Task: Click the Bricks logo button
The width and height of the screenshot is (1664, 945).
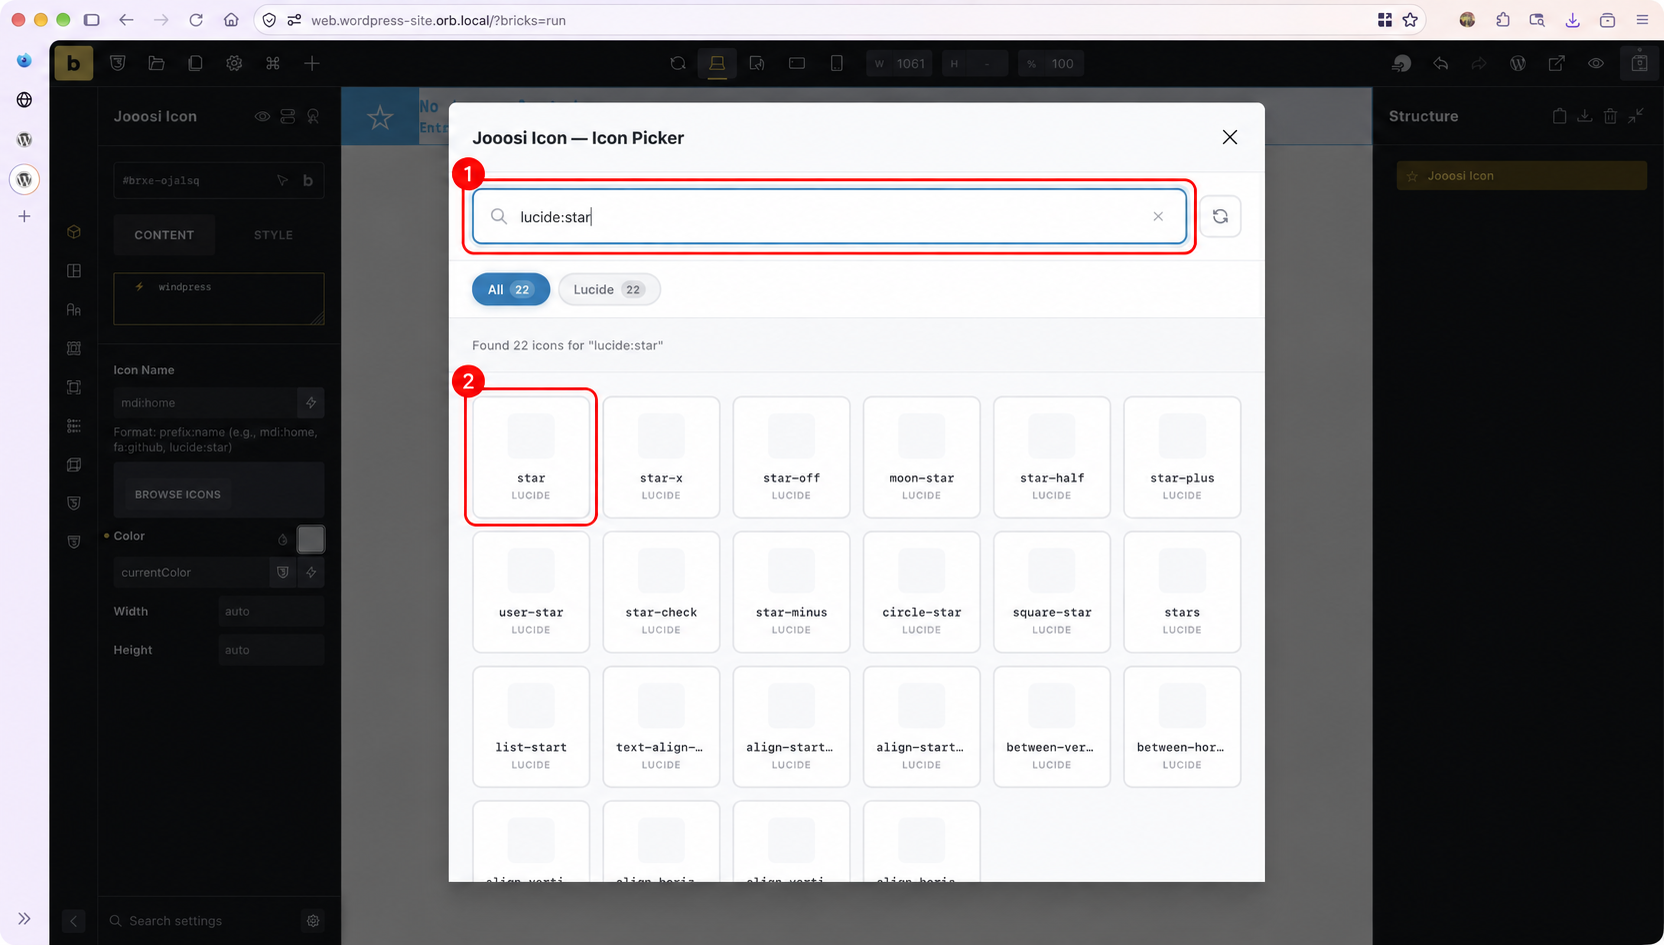Action: pos(73,63)
